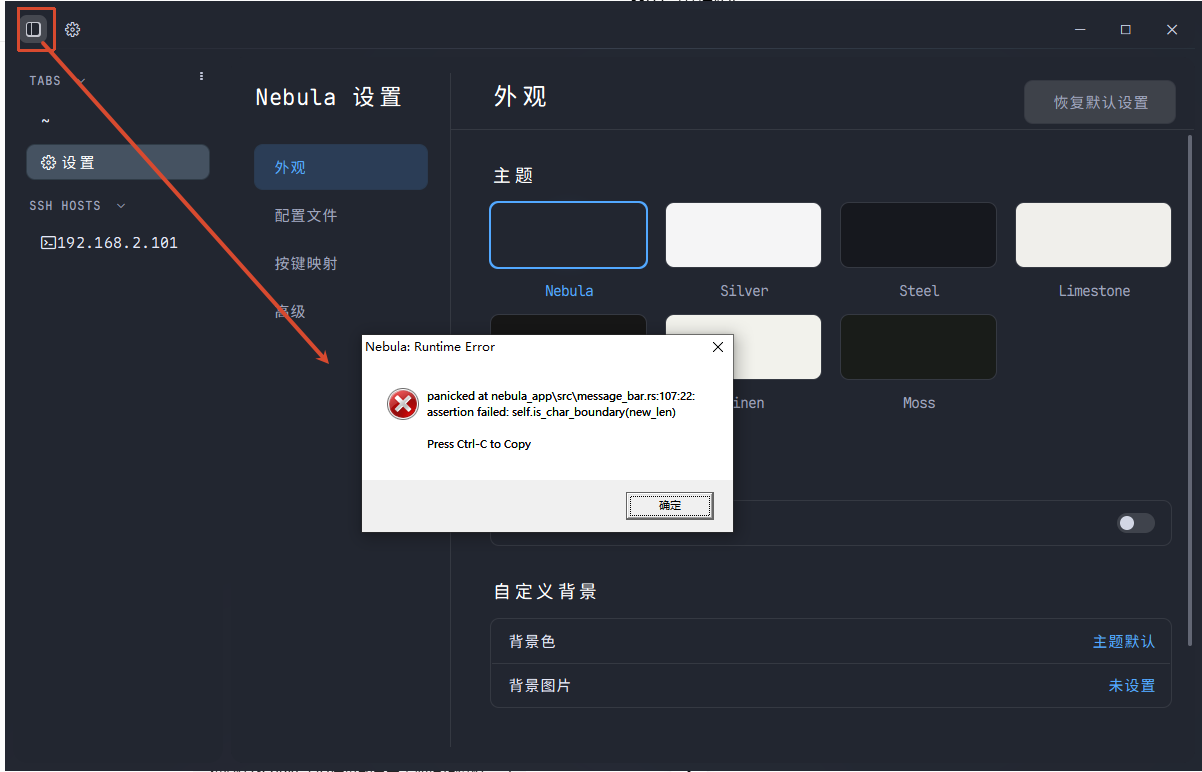Click the Moss theme label
The height and width of the screenshot is (772, 1202).
click(x=919, y=403)
